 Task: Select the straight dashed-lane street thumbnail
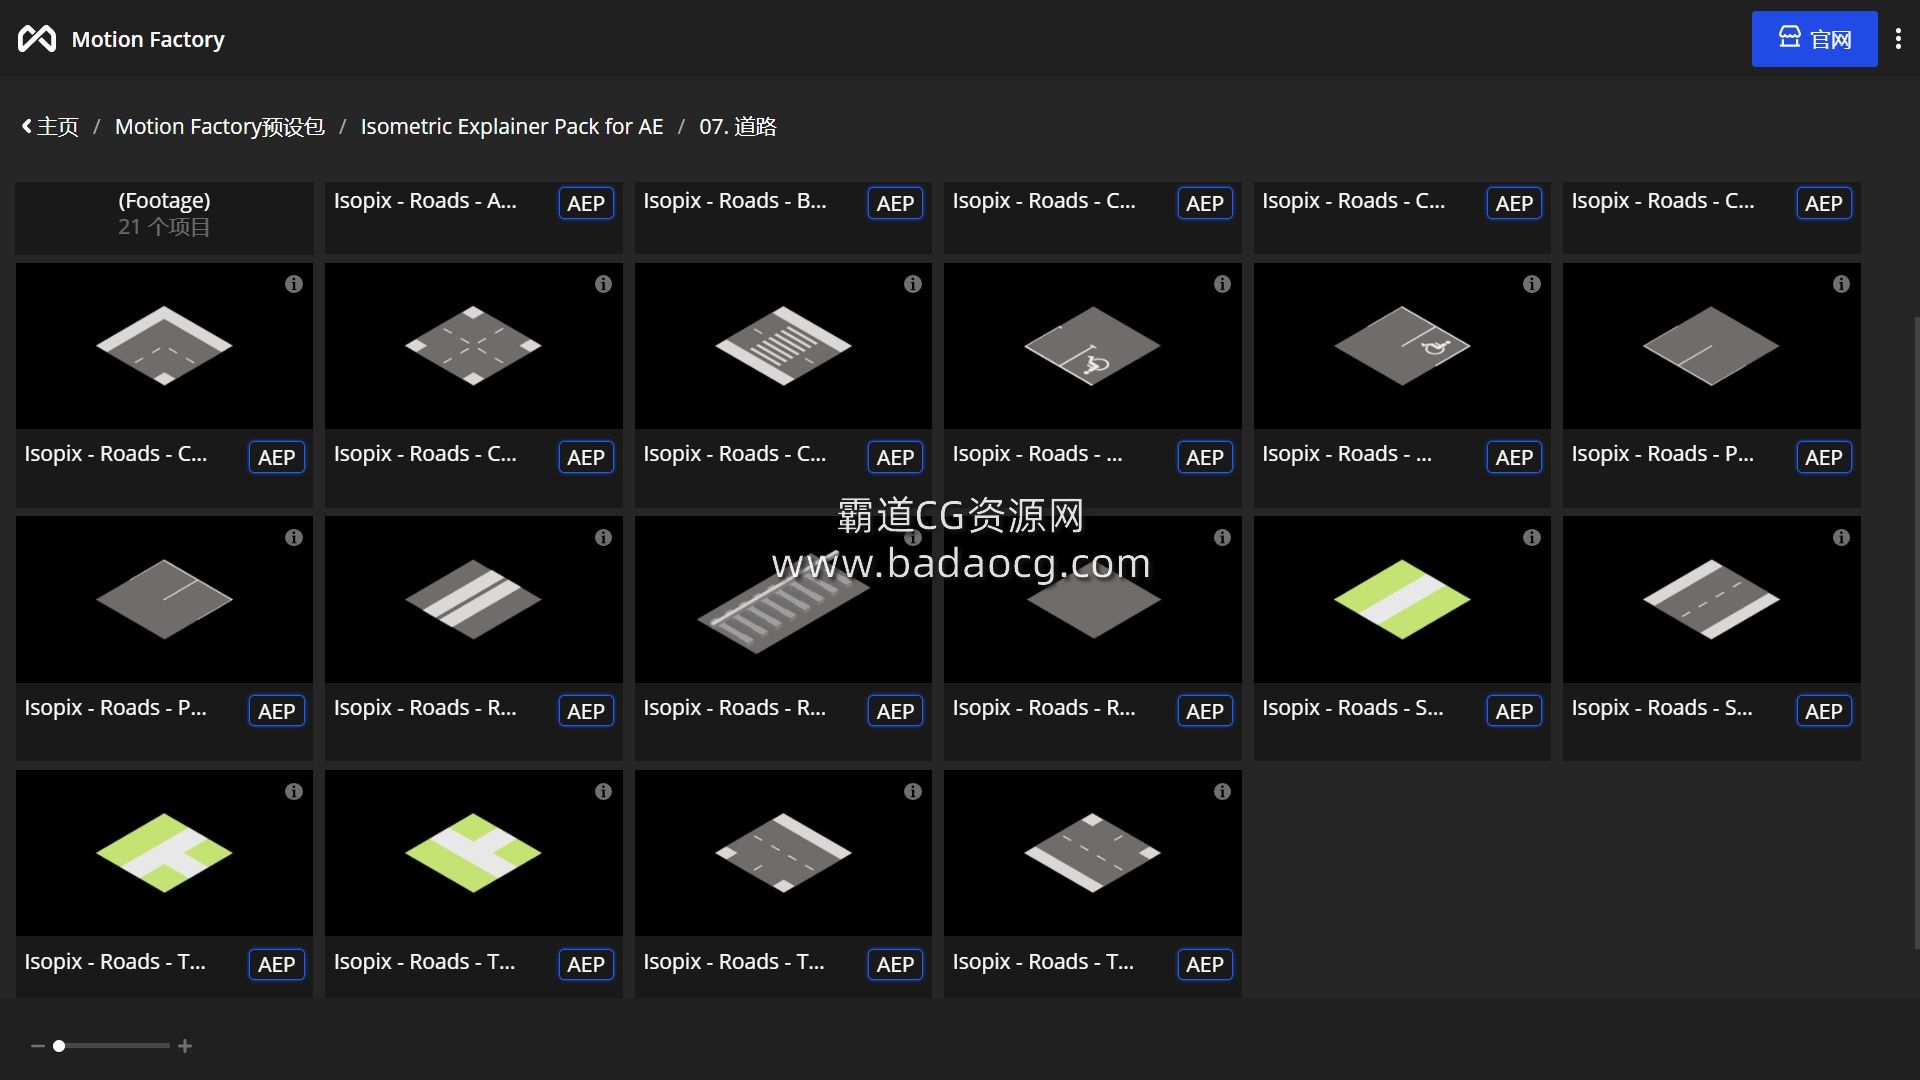pos(1711,600)
